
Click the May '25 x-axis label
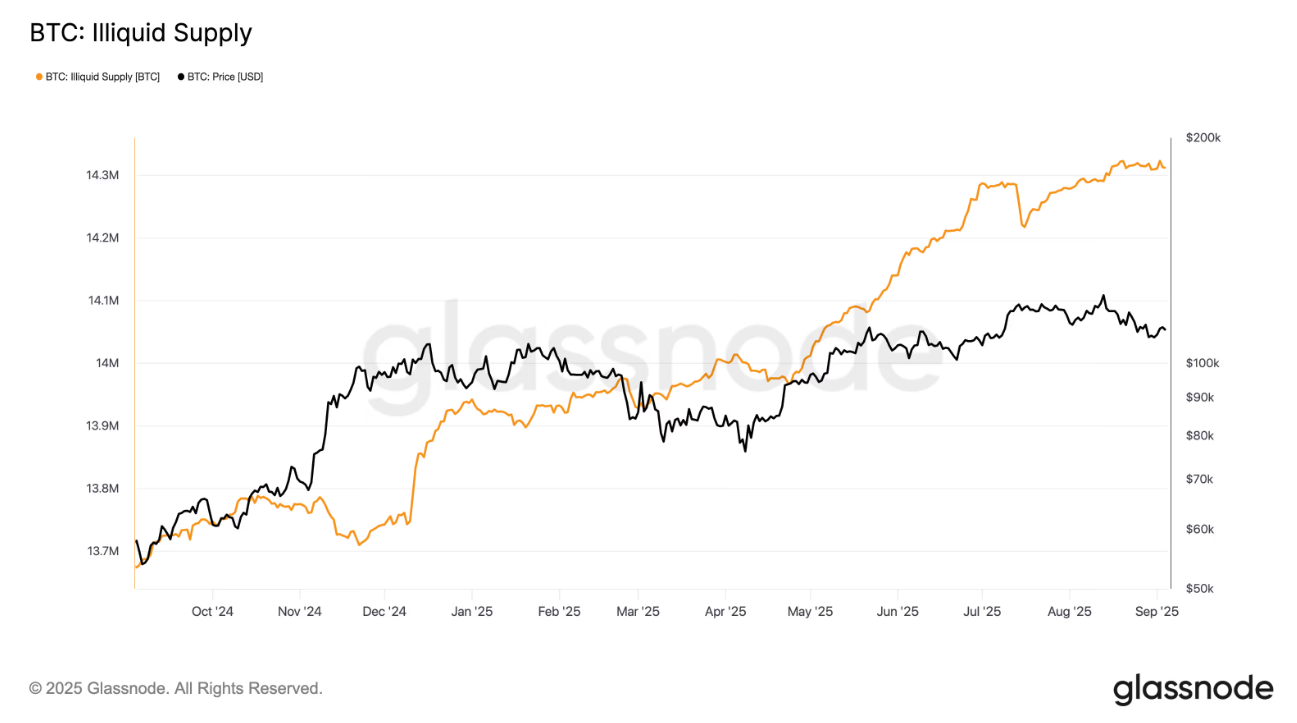(810, 611)
